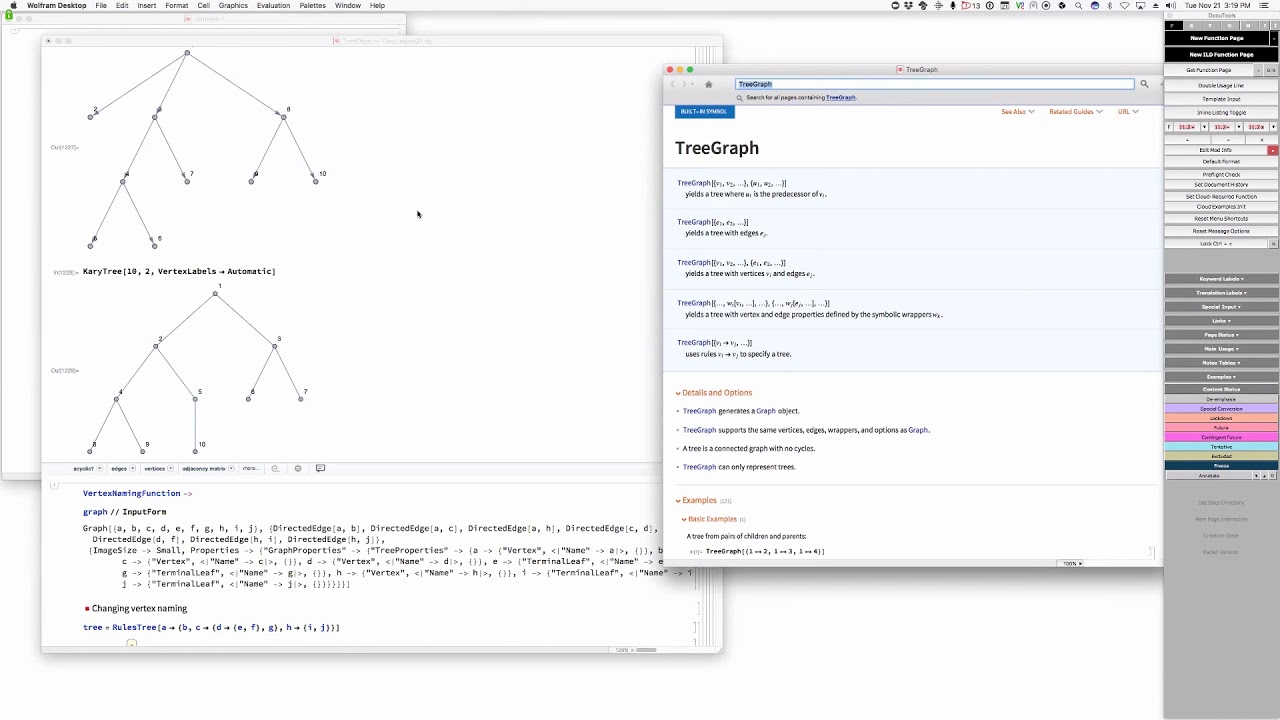Image resolution: width=1280 pixels, height=720 pixels.
Task: Click the speech bubble feedback icon in suggestions bar
Action: (x=320, y=468)
